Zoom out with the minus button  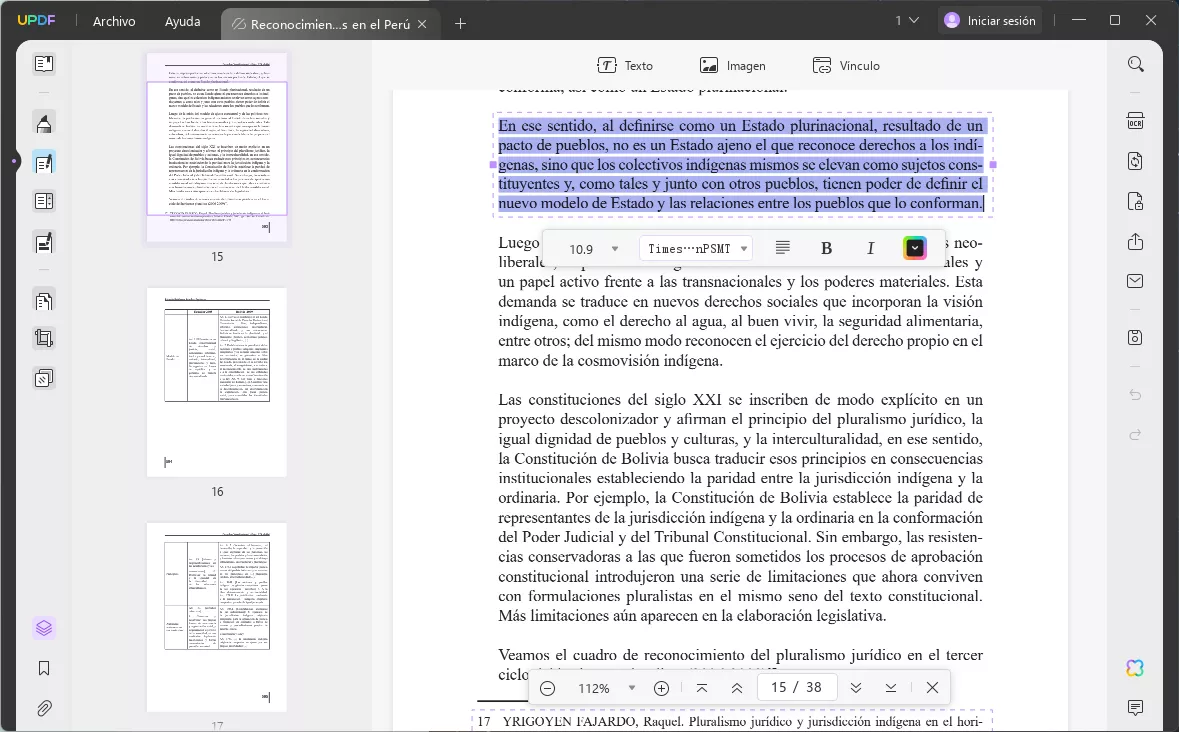click(547, 688)
